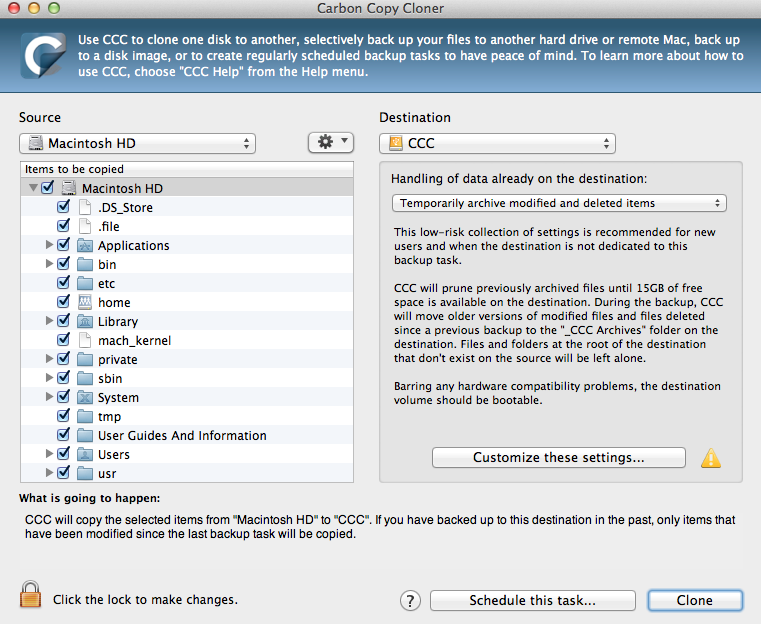Click the System folder icon

[85, 397]
